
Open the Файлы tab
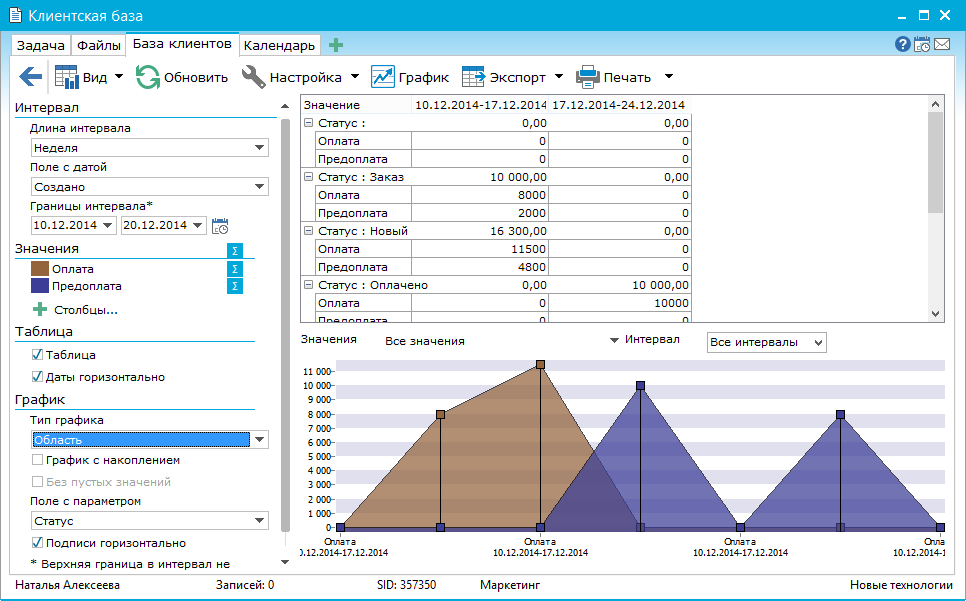click(99, 46)
